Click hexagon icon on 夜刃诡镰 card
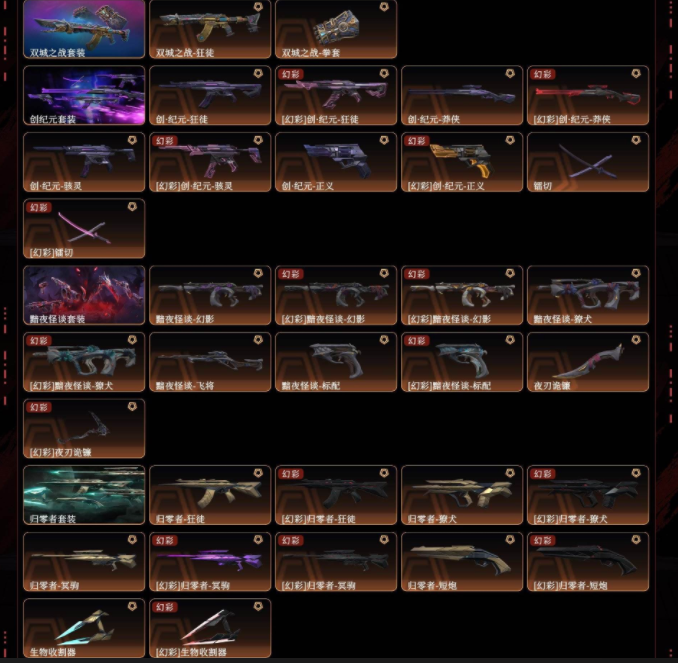The width and height of the screenshot is (678, 663). pyautogui.click(x=636, y=340)
